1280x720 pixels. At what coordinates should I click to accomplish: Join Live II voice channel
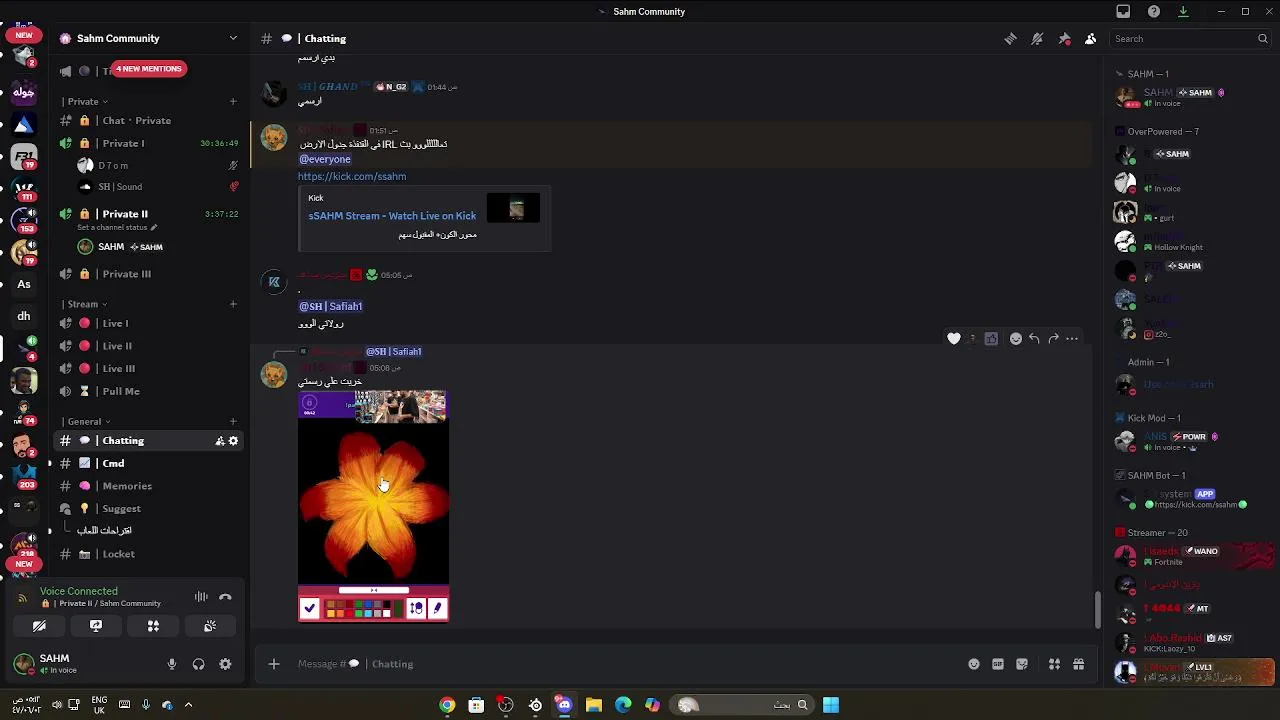pos(149,346)
